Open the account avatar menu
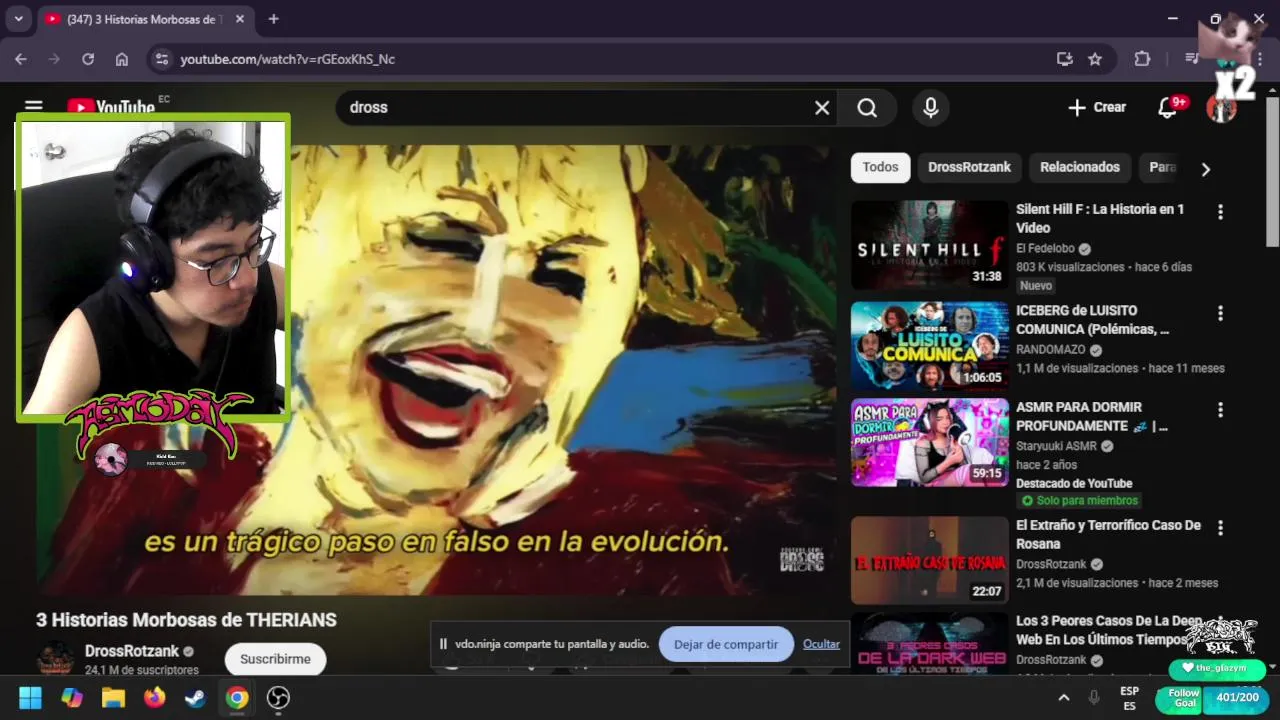This screenshot has width=1280, height=720. (x=1221, y=107)
